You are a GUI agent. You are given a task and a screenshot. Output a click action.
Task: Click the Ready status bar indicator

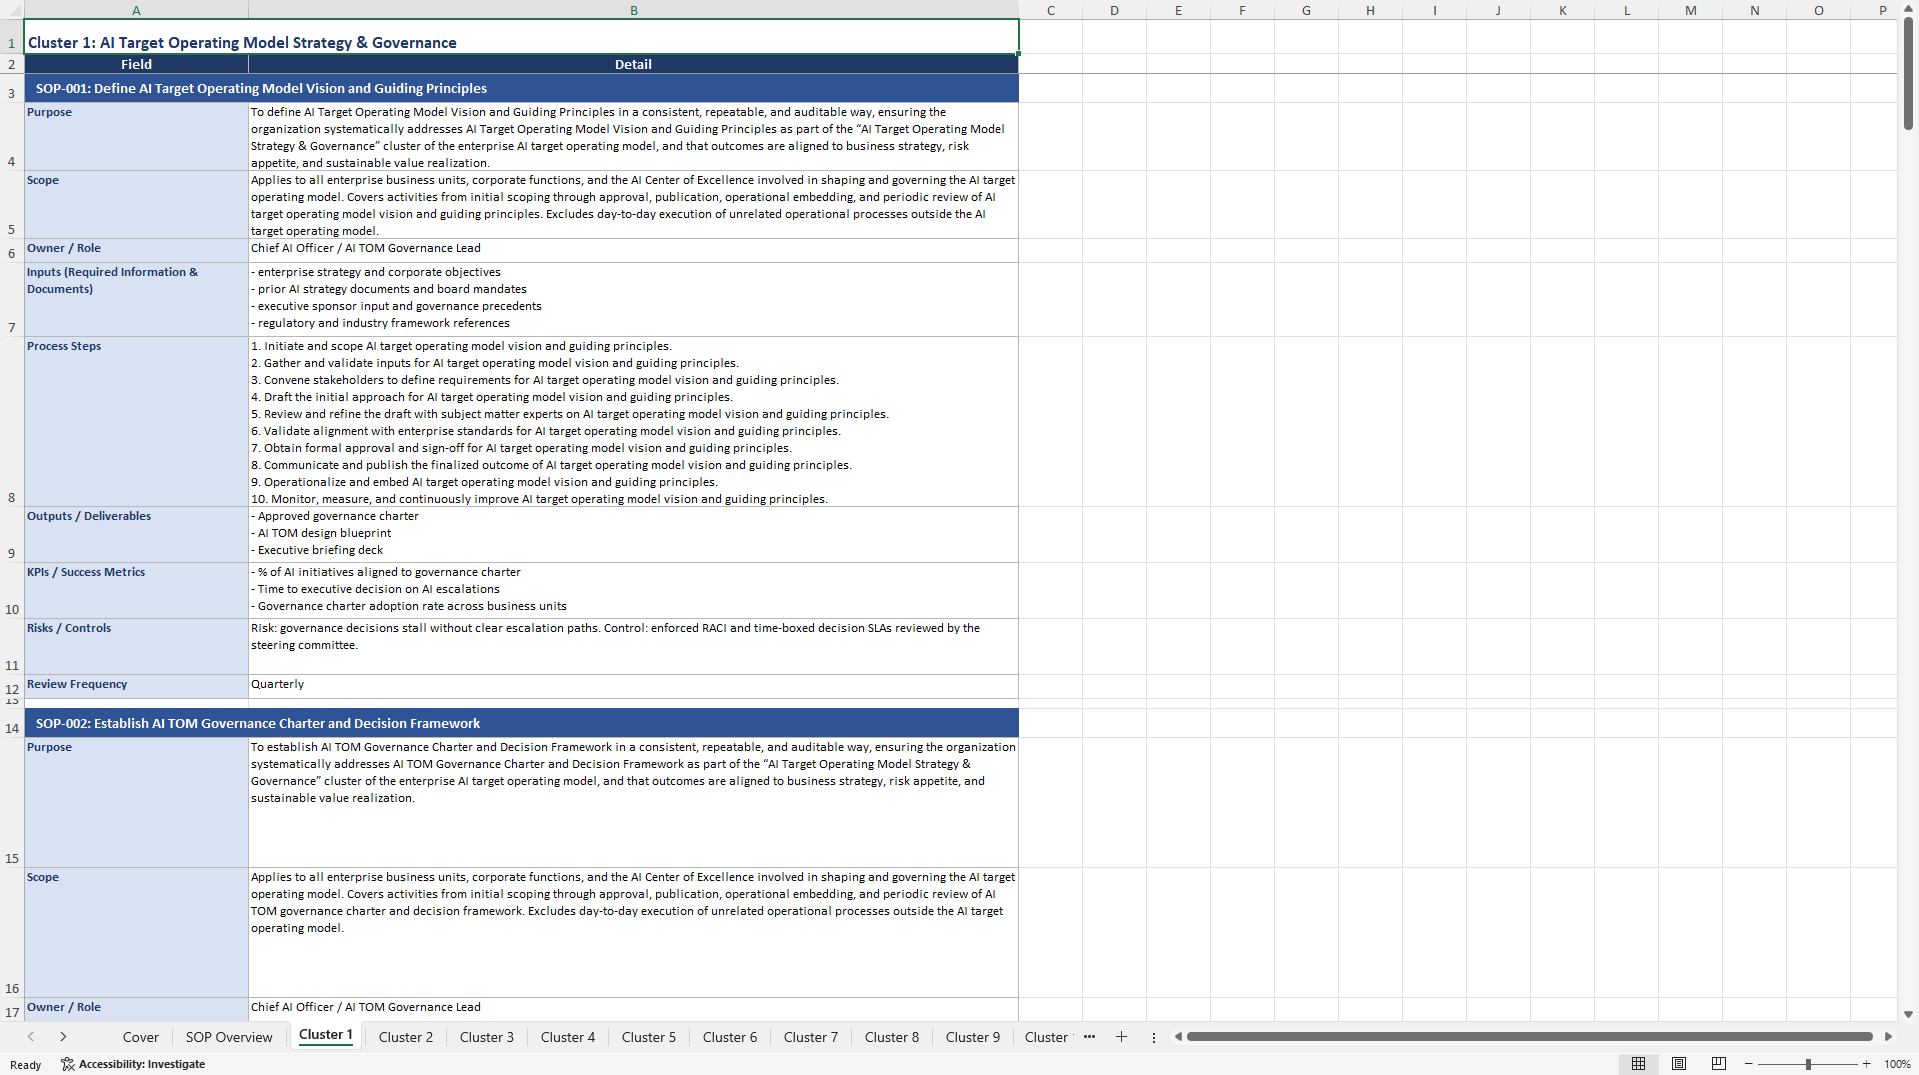[26, 1065]
